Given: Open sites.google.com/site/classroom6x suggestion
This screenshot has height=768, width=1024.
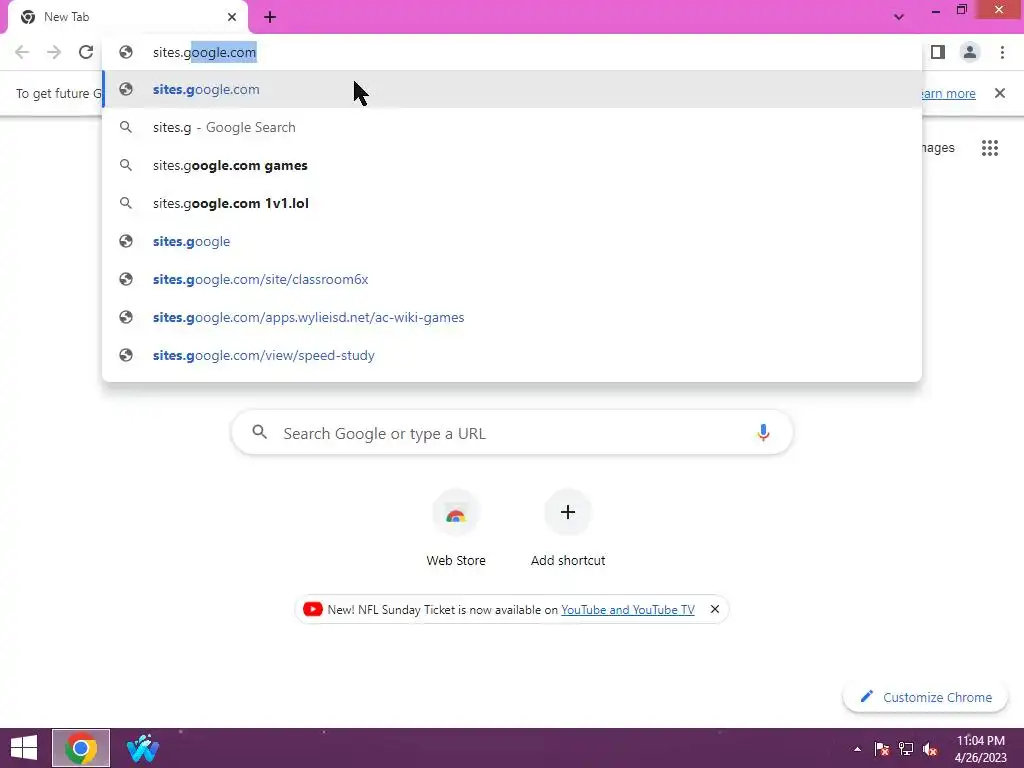Looking at the screenshot, I should tap(512, 280).
